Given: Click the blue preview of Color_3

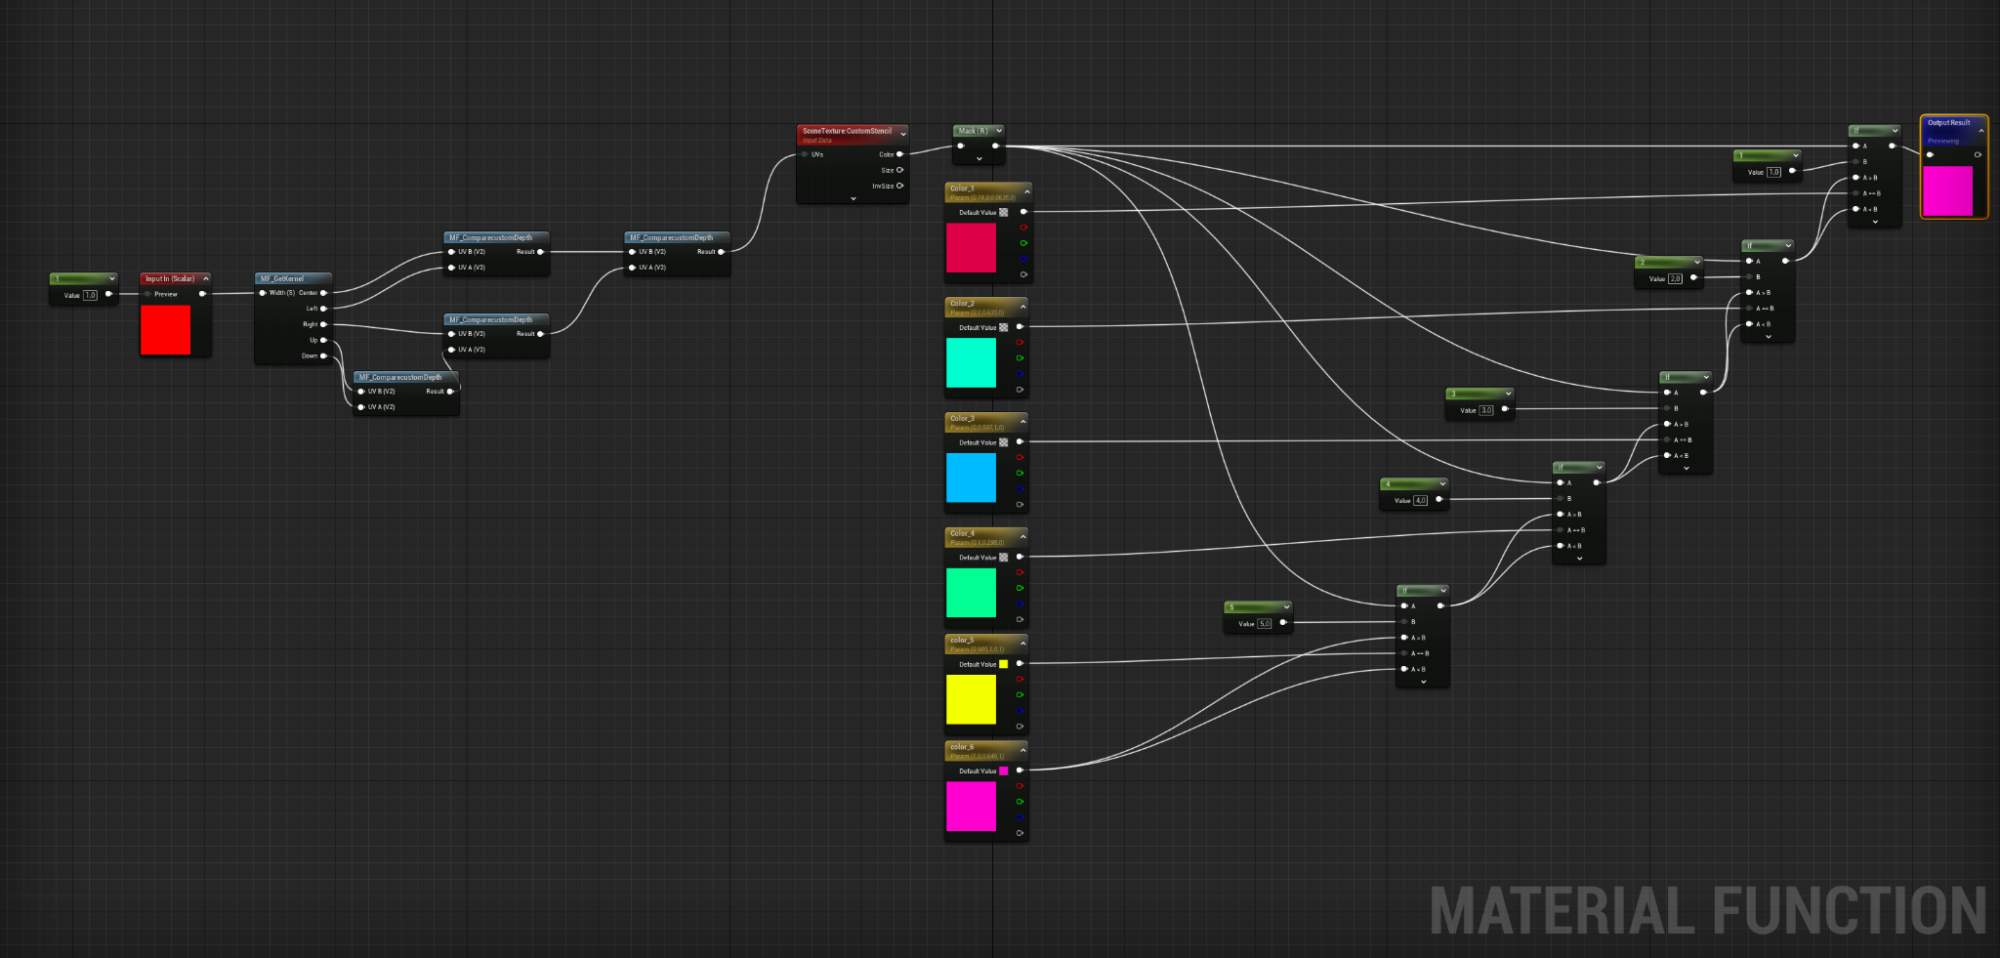Looking at the screenshot, I should [971, 477].
